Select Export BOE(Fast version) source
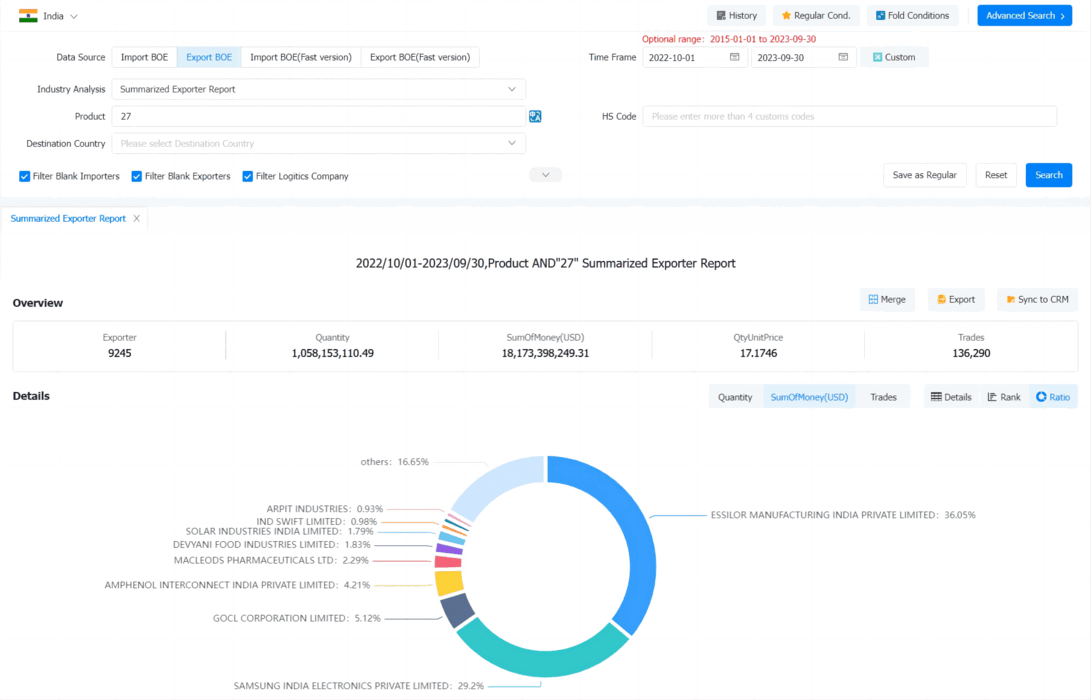1091x700 pixels. coord(420,57)
